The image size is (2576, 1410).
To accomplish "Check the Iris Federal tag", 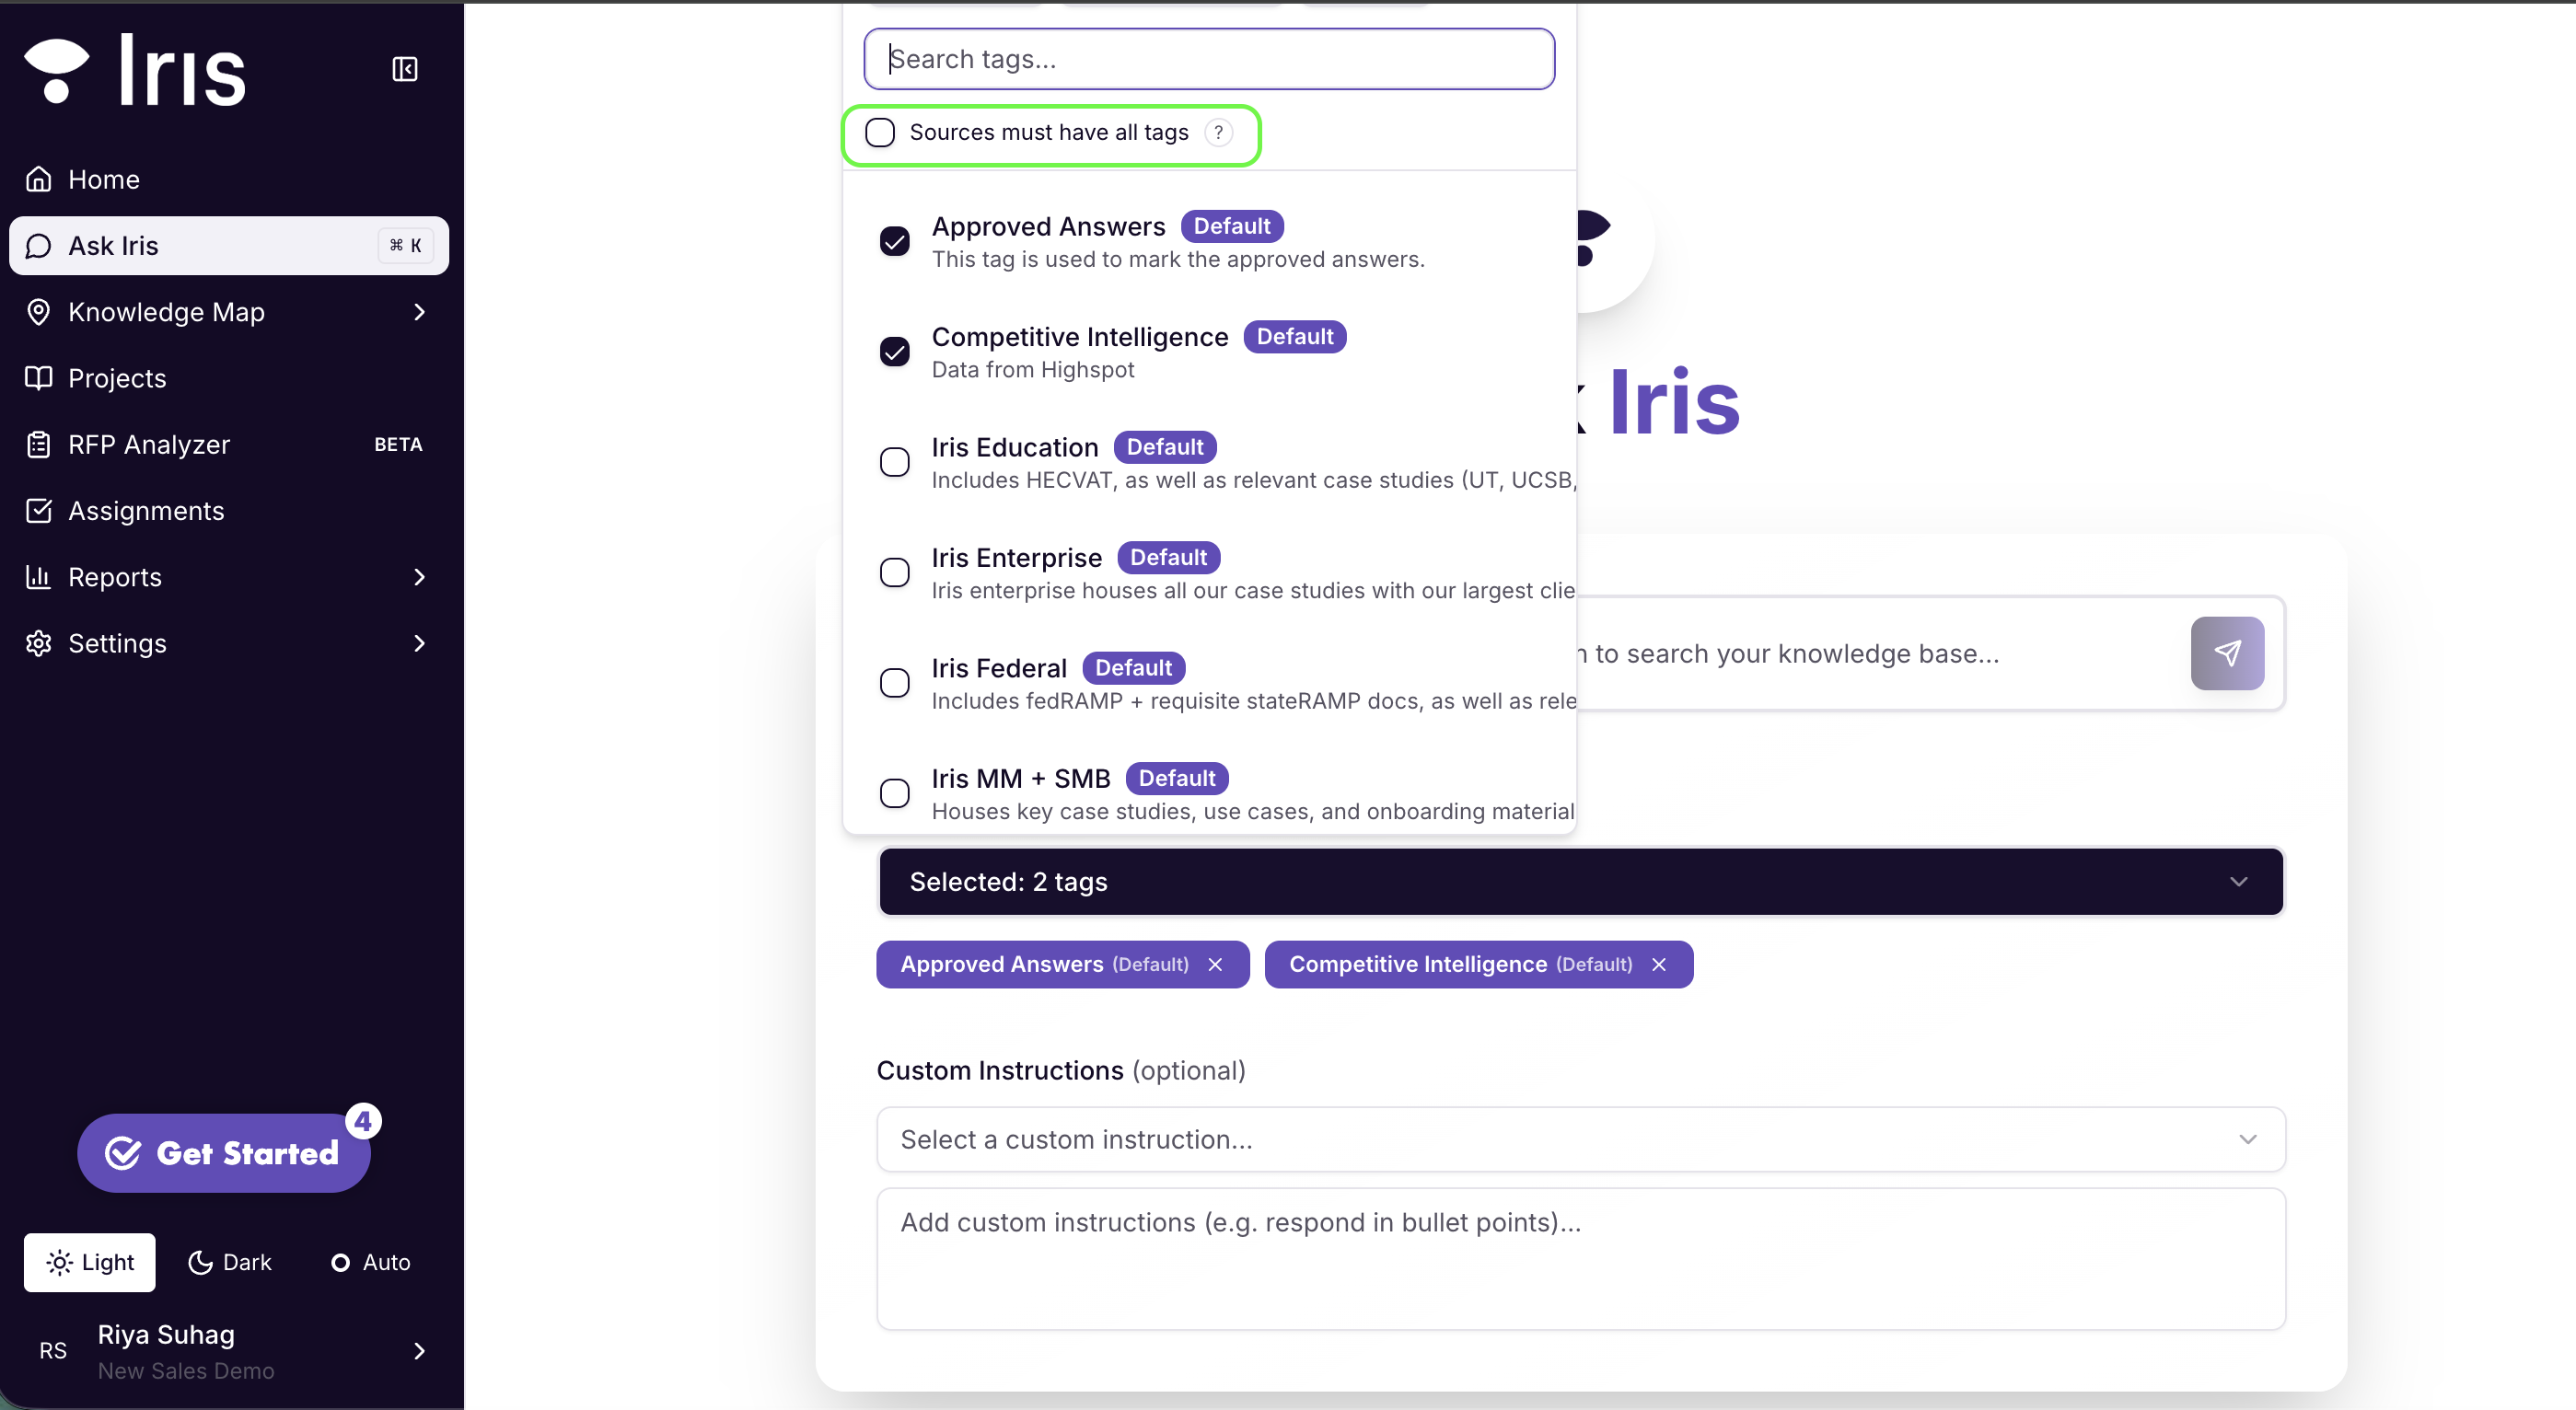I will click(x=895, y=683).
